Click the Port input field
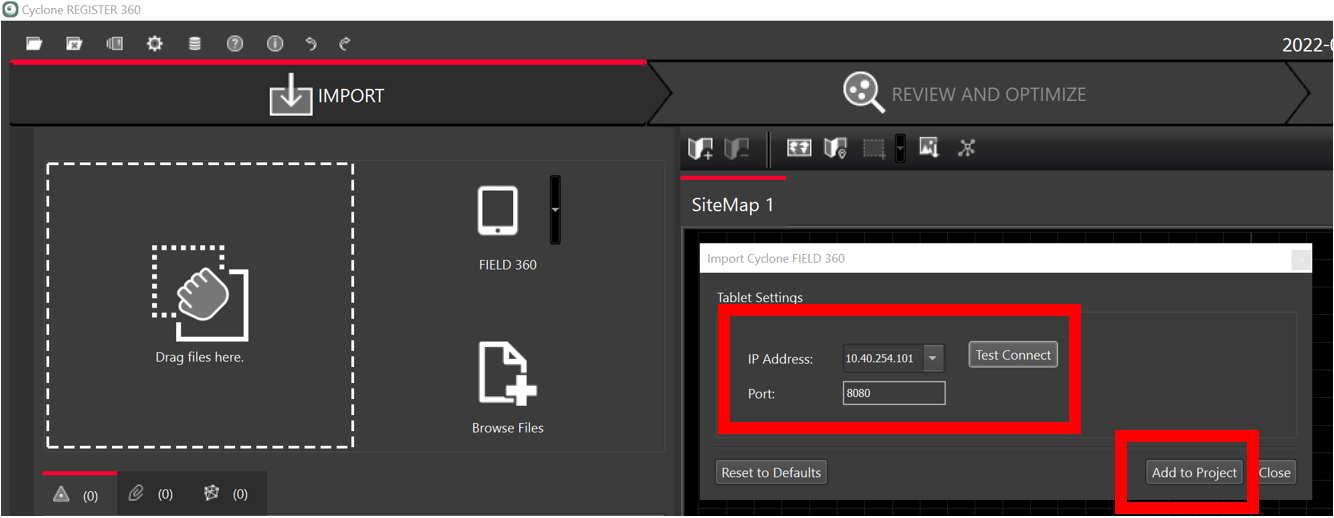Screen dimensions: 1334x518 (x=893, y=393)
